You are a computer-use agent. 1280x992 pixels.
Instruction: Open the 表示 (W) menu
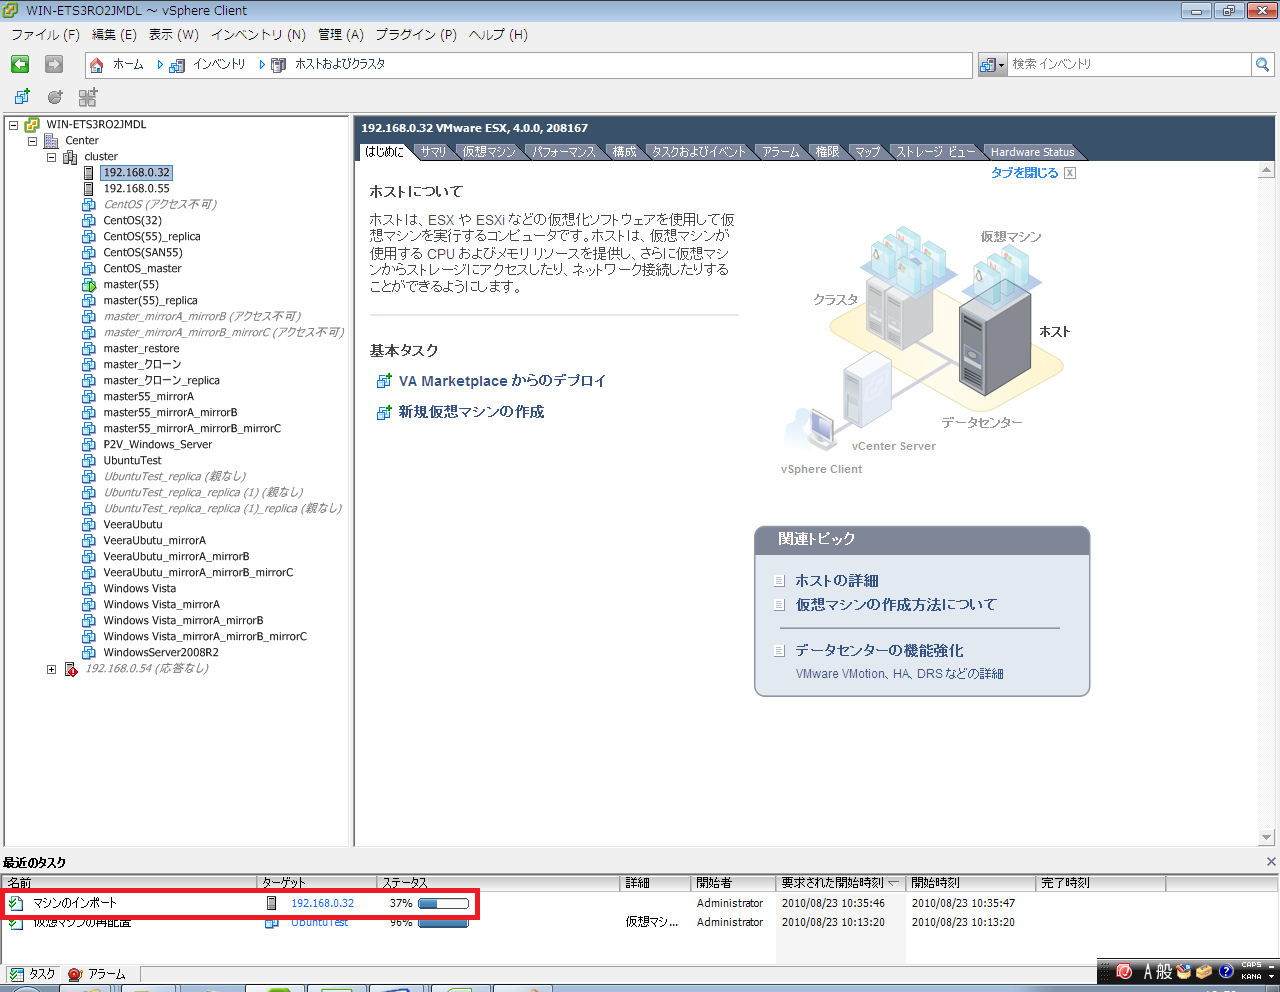coord(174,35)
